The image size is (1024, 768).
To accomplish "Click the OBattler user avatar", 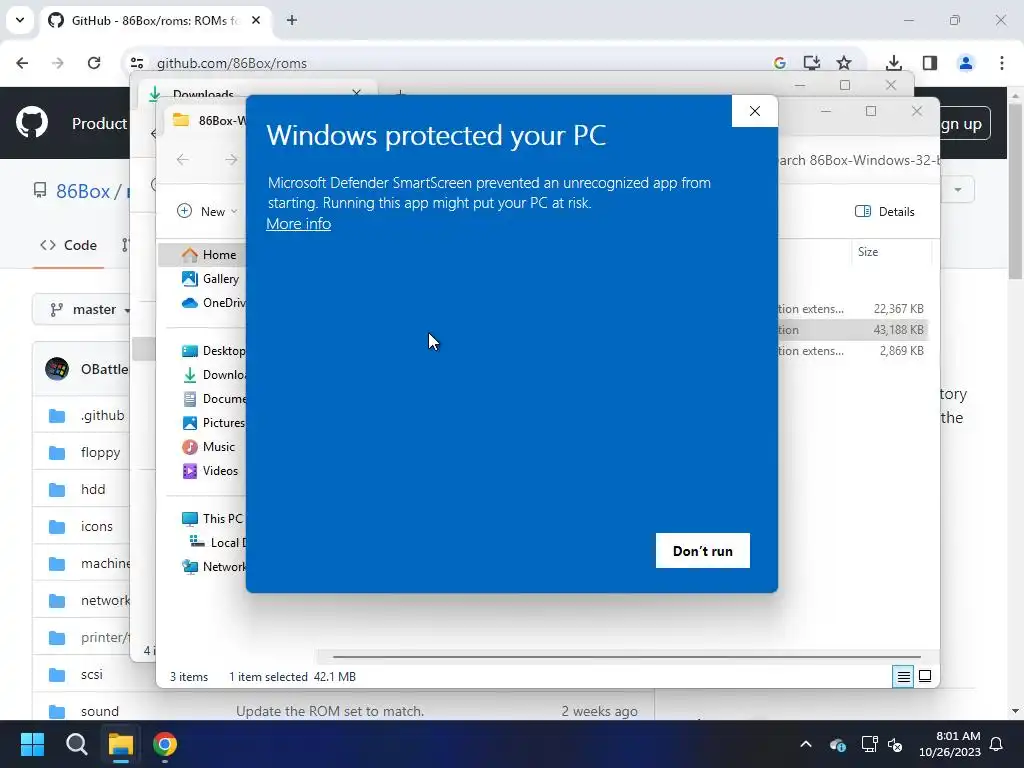I will [x=57, y=369].
